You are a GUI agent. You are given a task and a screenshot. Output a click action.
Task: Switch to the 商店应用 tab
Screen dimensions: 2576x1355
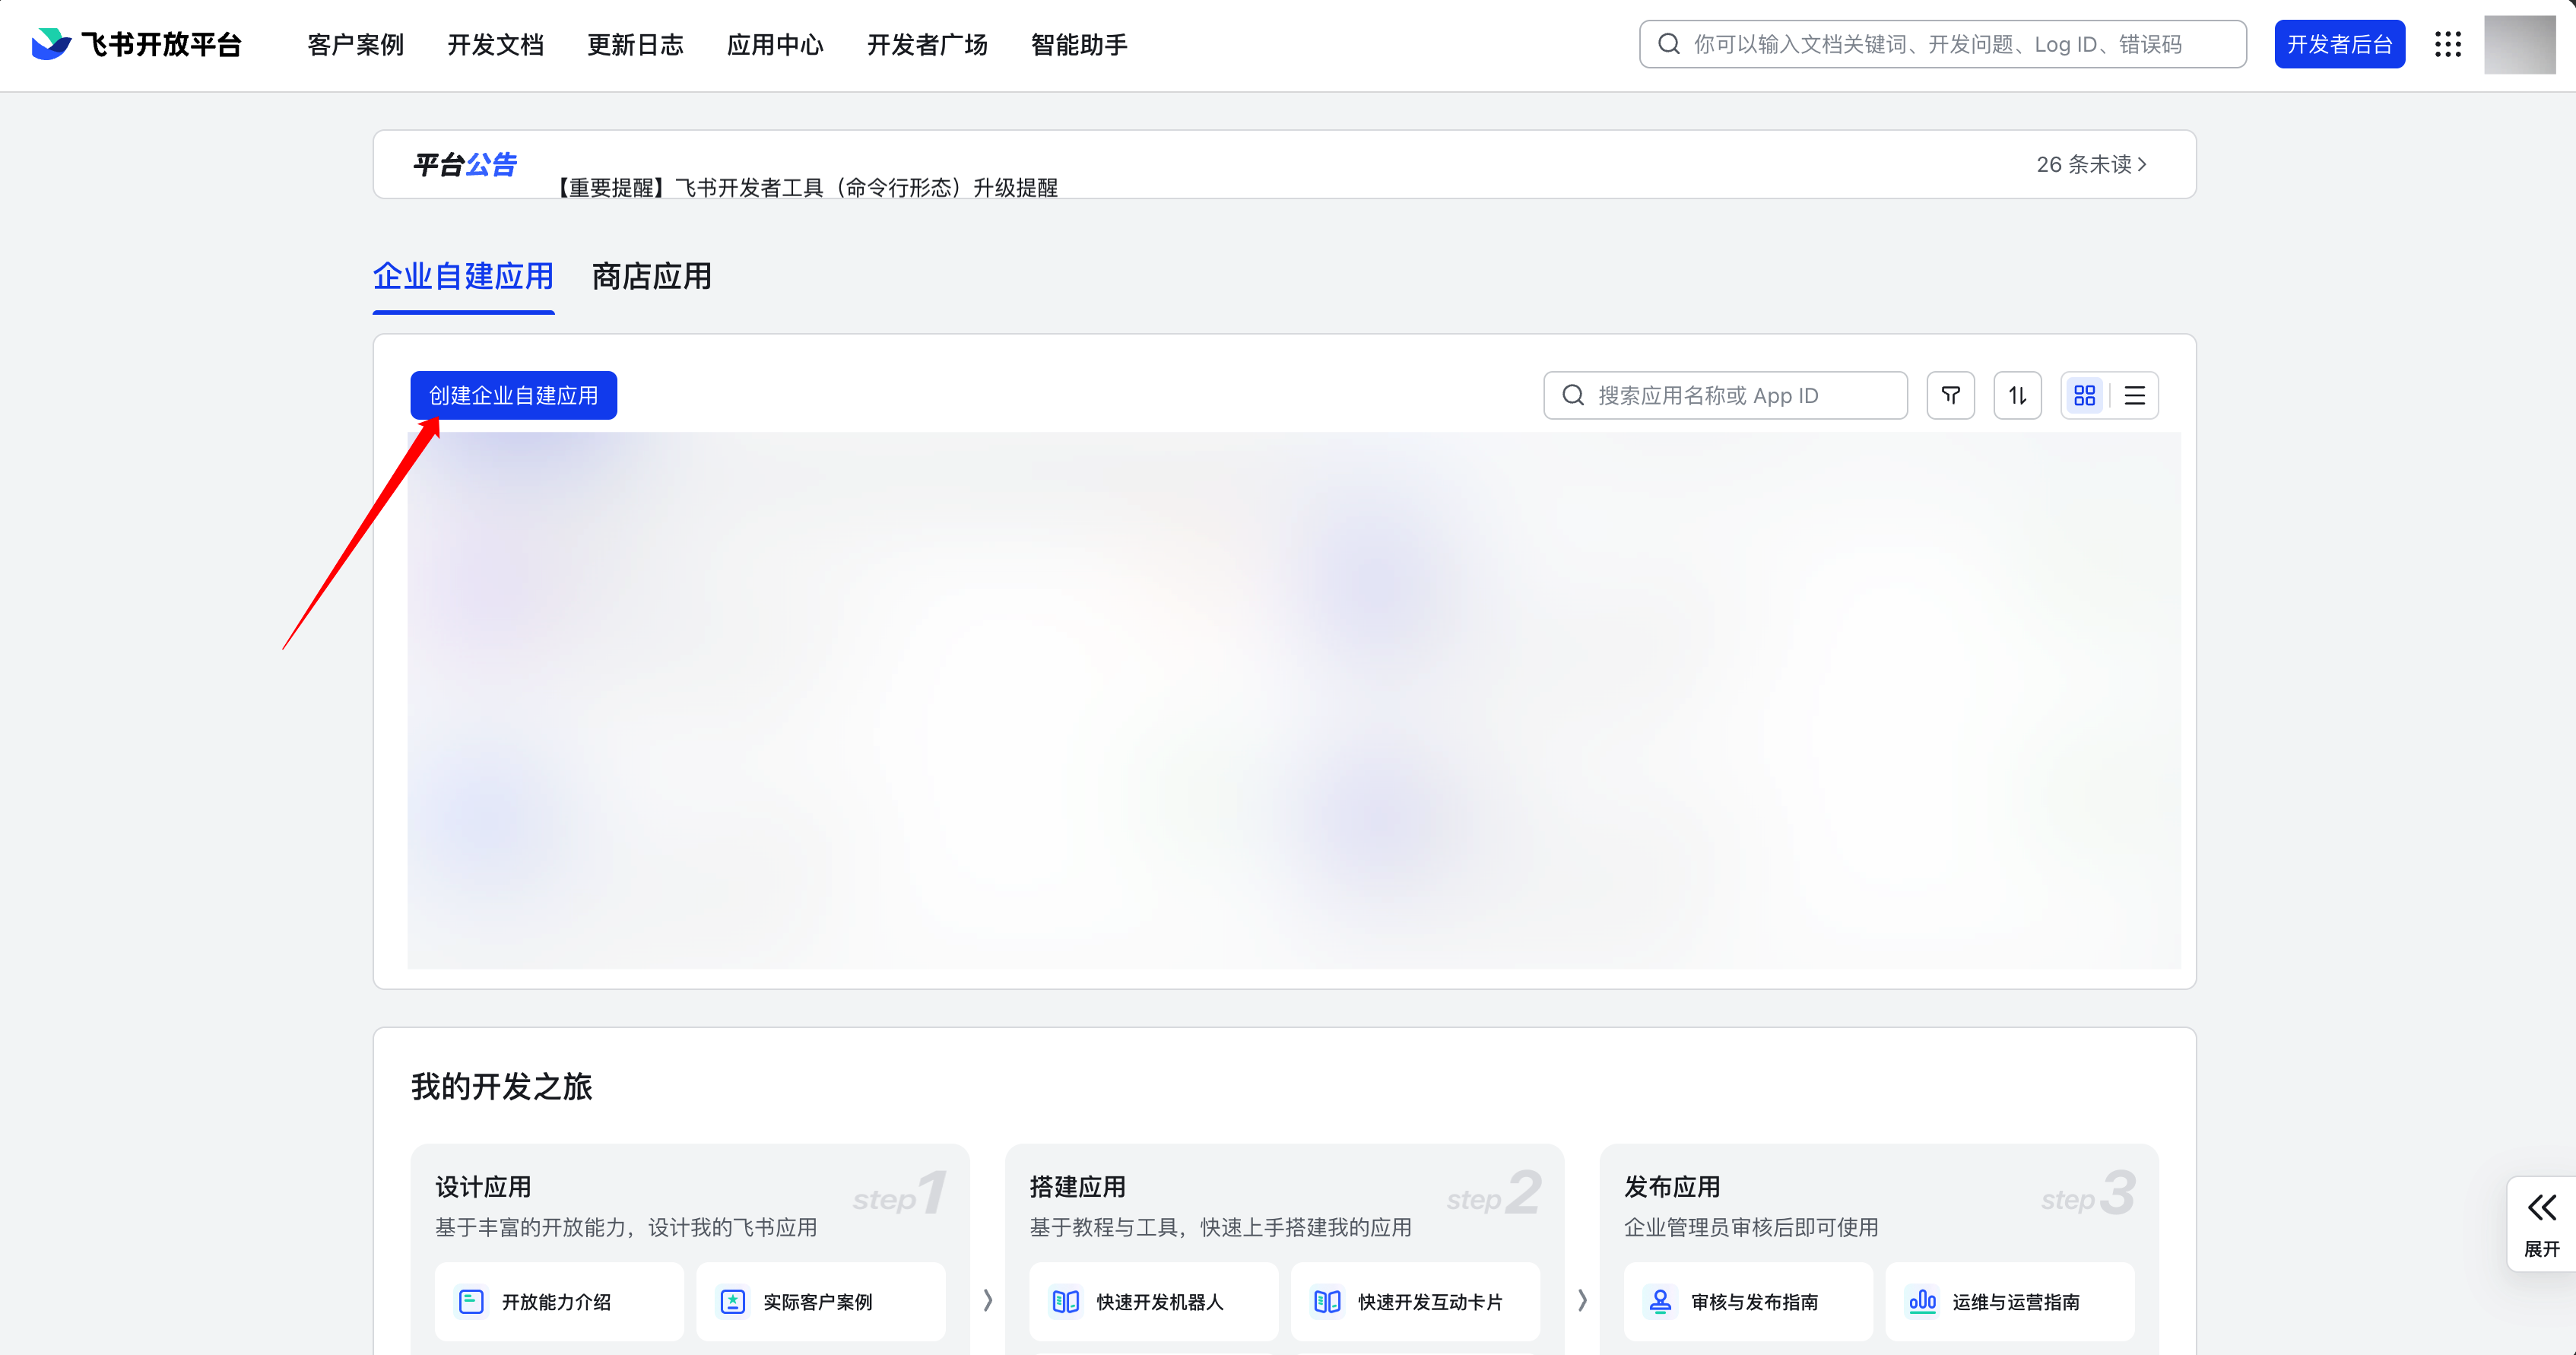click(650, 277)
